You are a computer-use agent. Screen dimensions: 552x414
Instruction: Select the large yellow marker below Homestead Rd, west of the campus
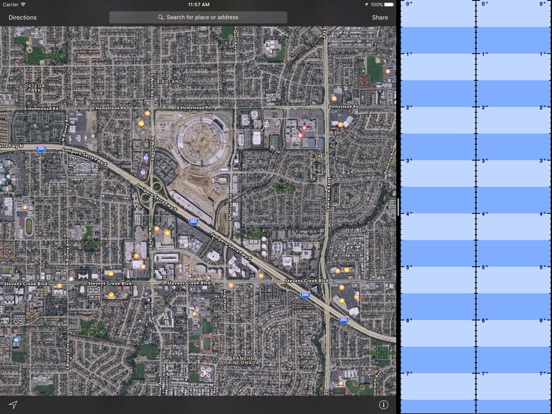pyautogui.click(x=141, y=123)
